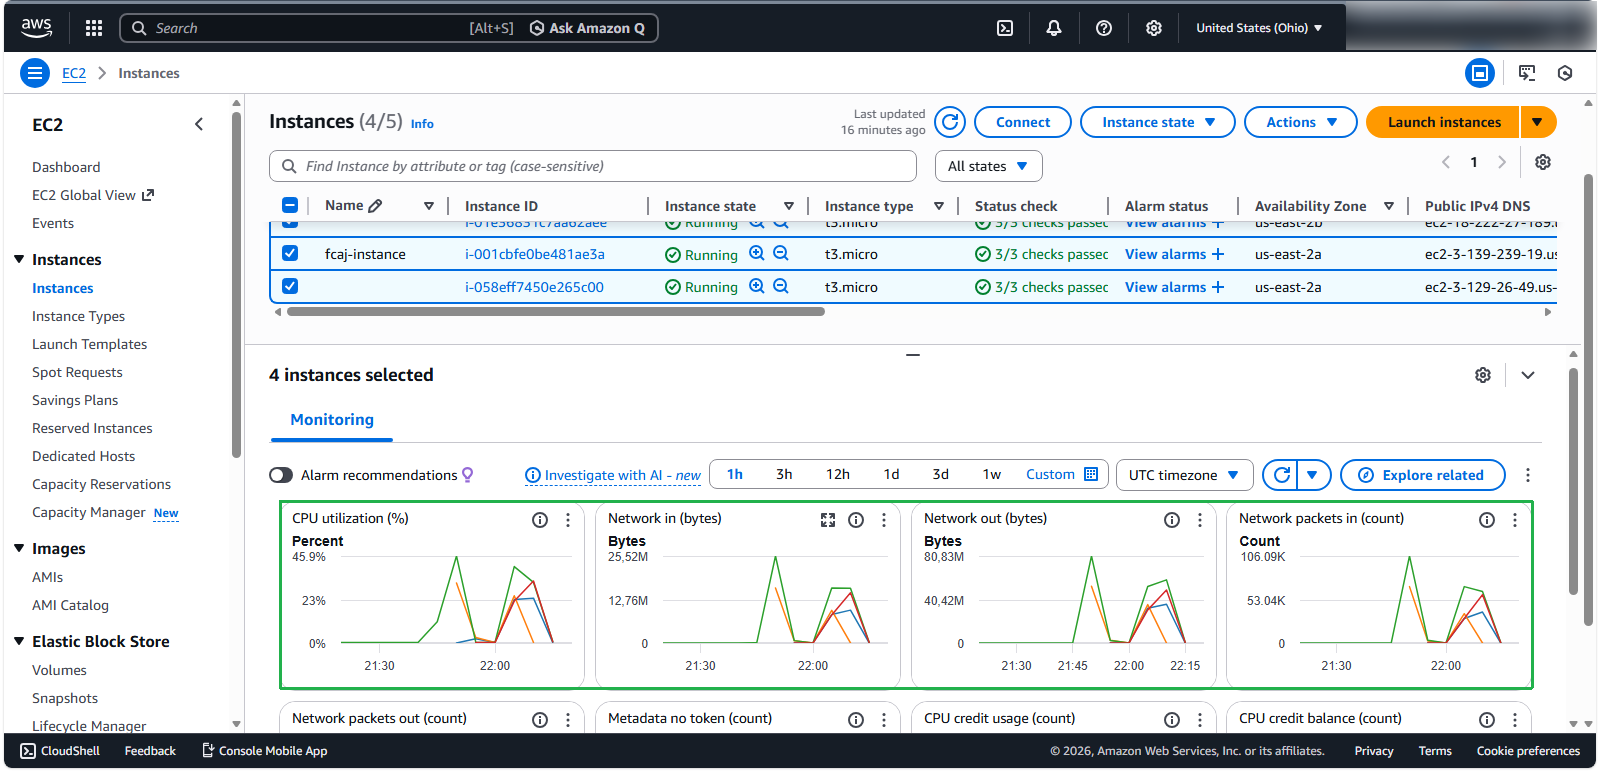Zoom out on fcaj-instance state
This screenshot has height=772, width=1600.
click(x=781, y=254)
